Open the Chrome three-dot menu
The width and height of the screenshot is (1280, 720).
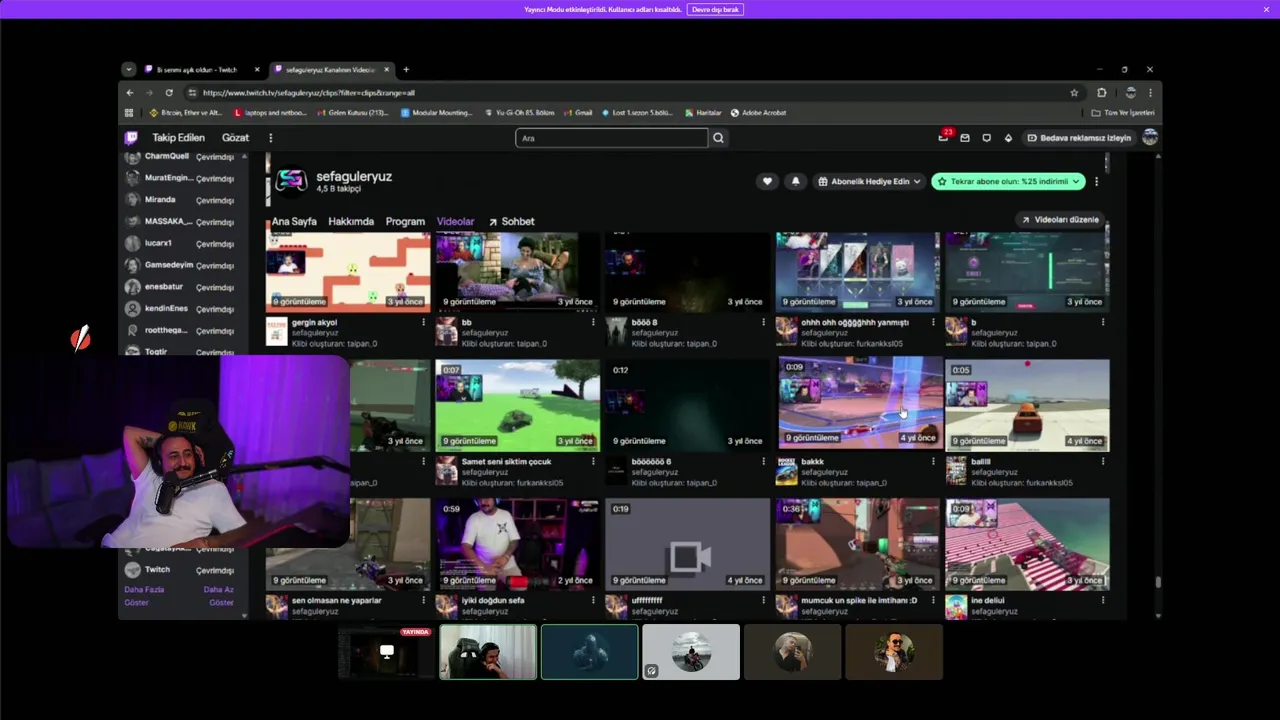tap(1150, 92)
